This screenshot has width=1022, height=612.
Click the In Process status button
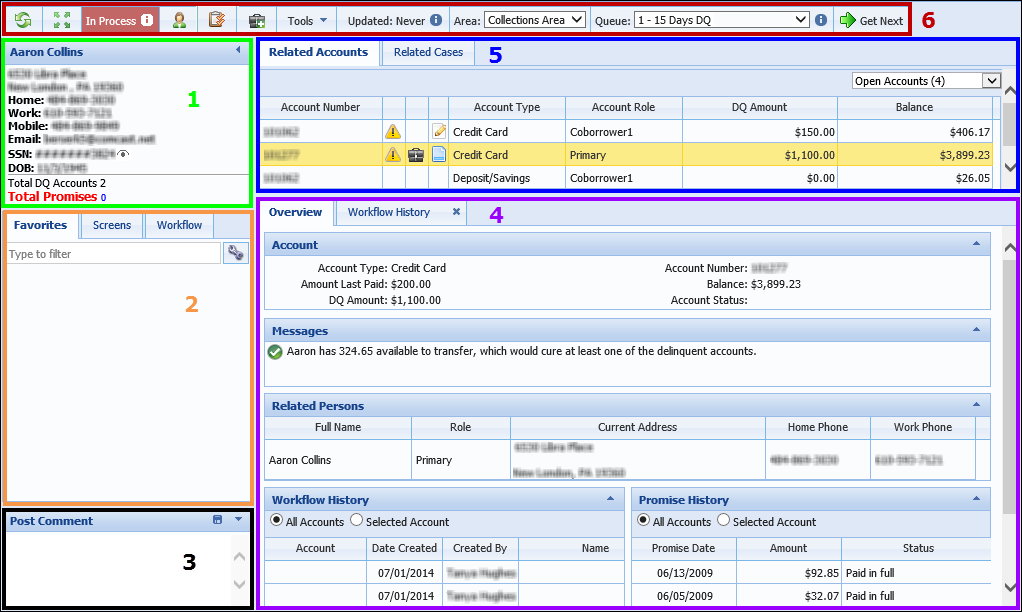pyautogui.click(x=119, y=20)
